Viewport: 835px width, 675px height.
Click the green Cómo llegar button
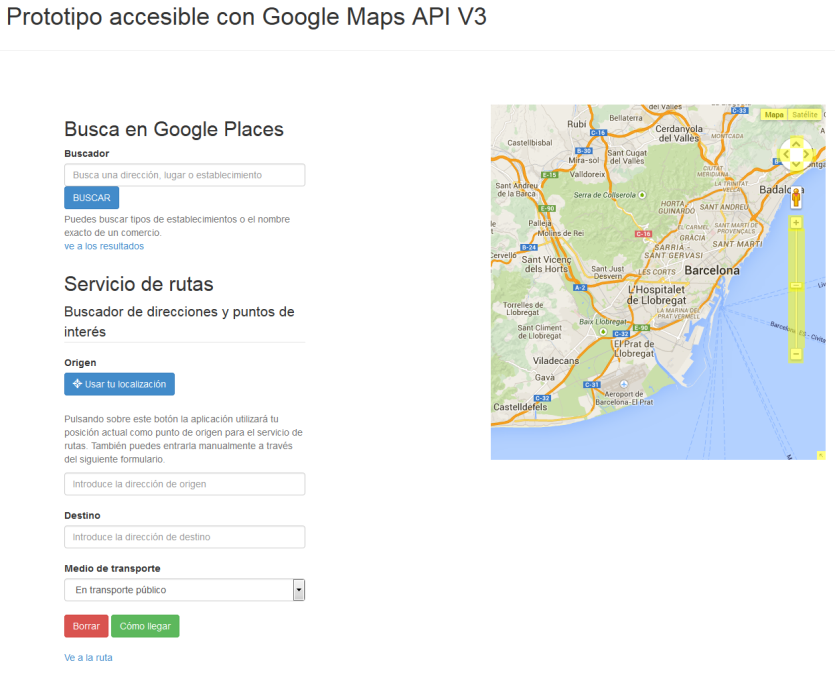click(145, 626)
